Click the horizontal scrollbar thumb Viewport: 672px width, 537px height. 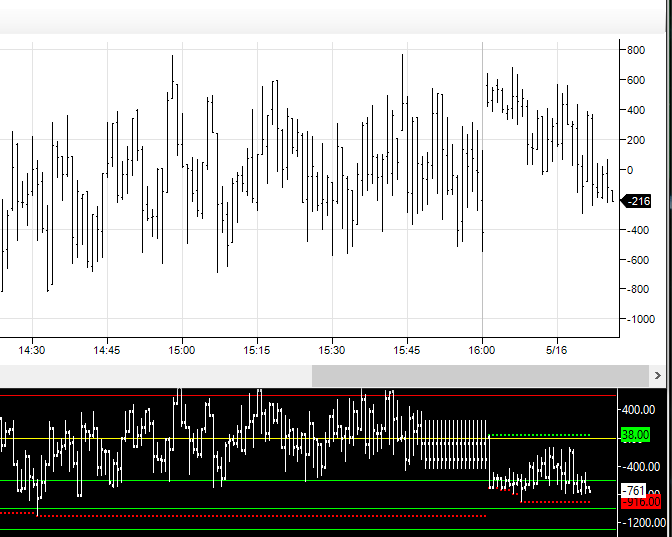tap(480, 375)
